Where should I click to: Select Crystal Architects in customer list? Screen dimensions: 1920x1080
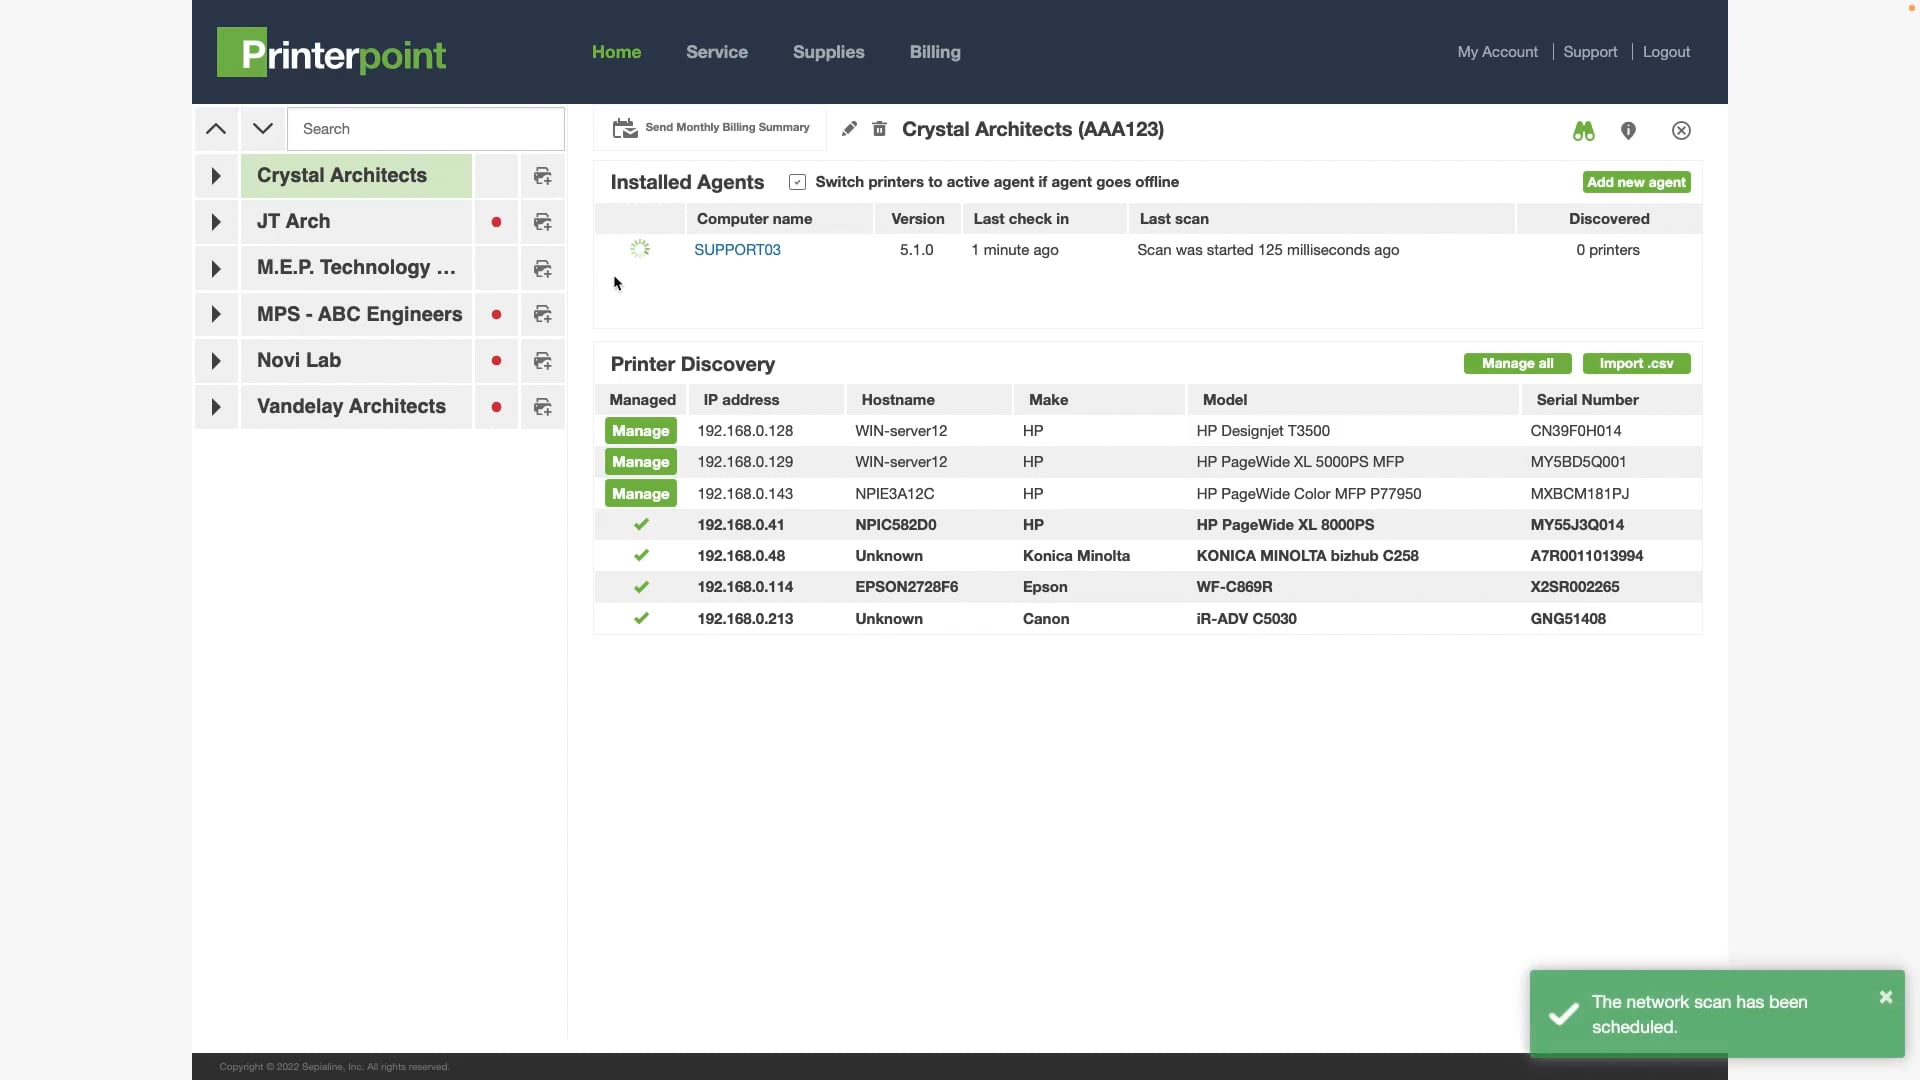pos(356,176)
